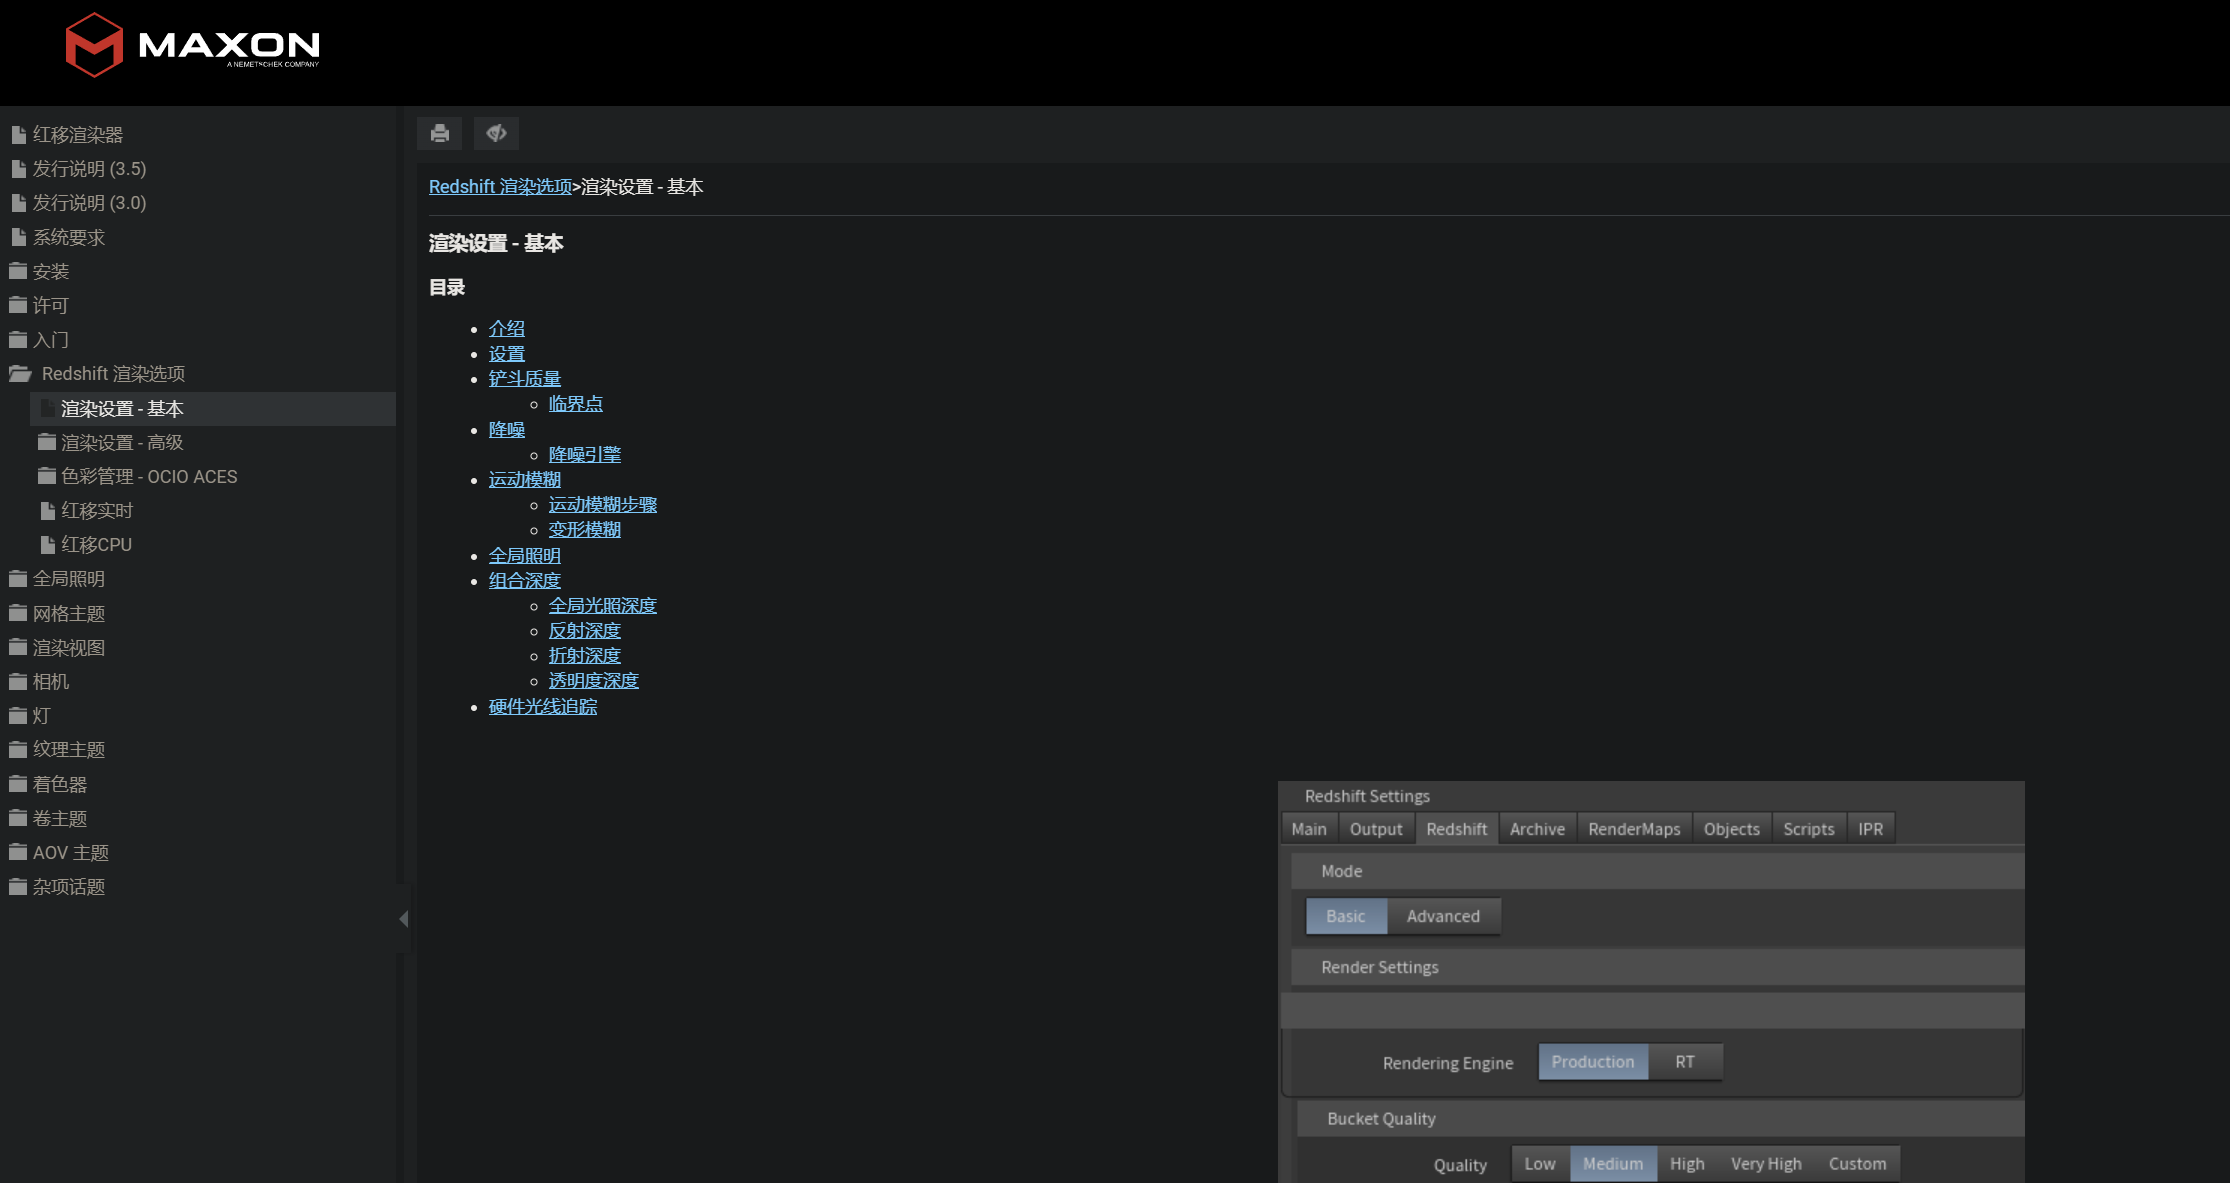2230x1183 pixels.
Task: Switch to the Main tab
Action: click(x=1309, y=829)
